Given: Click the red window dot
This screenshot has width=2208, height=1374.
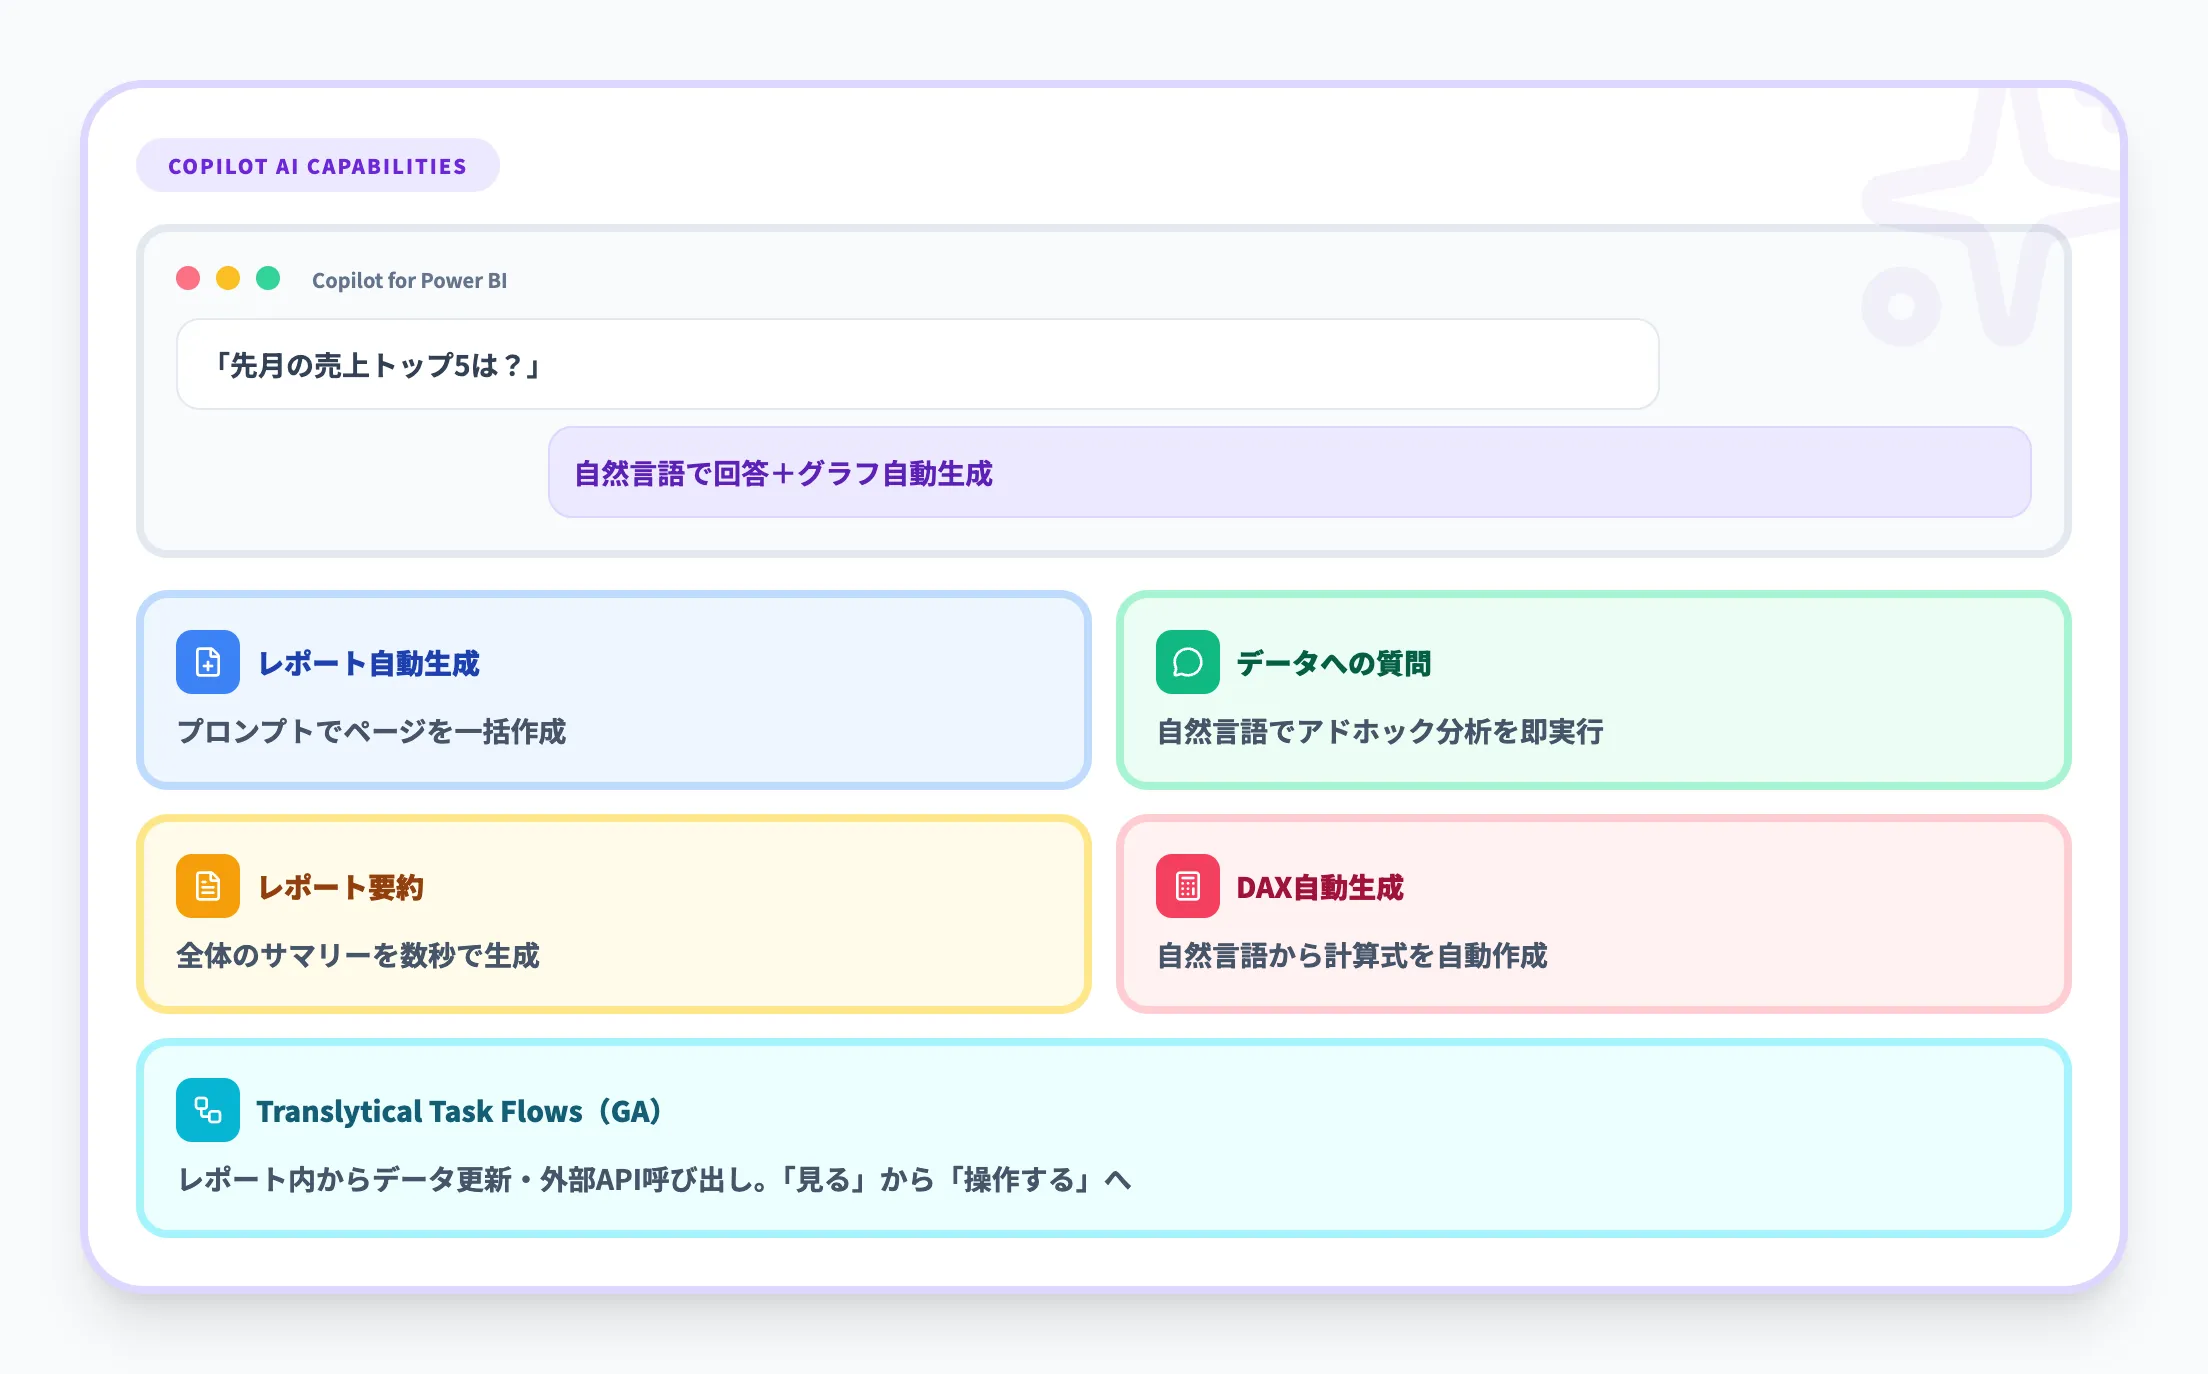Looking at the screenshot, I should click(x=188, y=278).
